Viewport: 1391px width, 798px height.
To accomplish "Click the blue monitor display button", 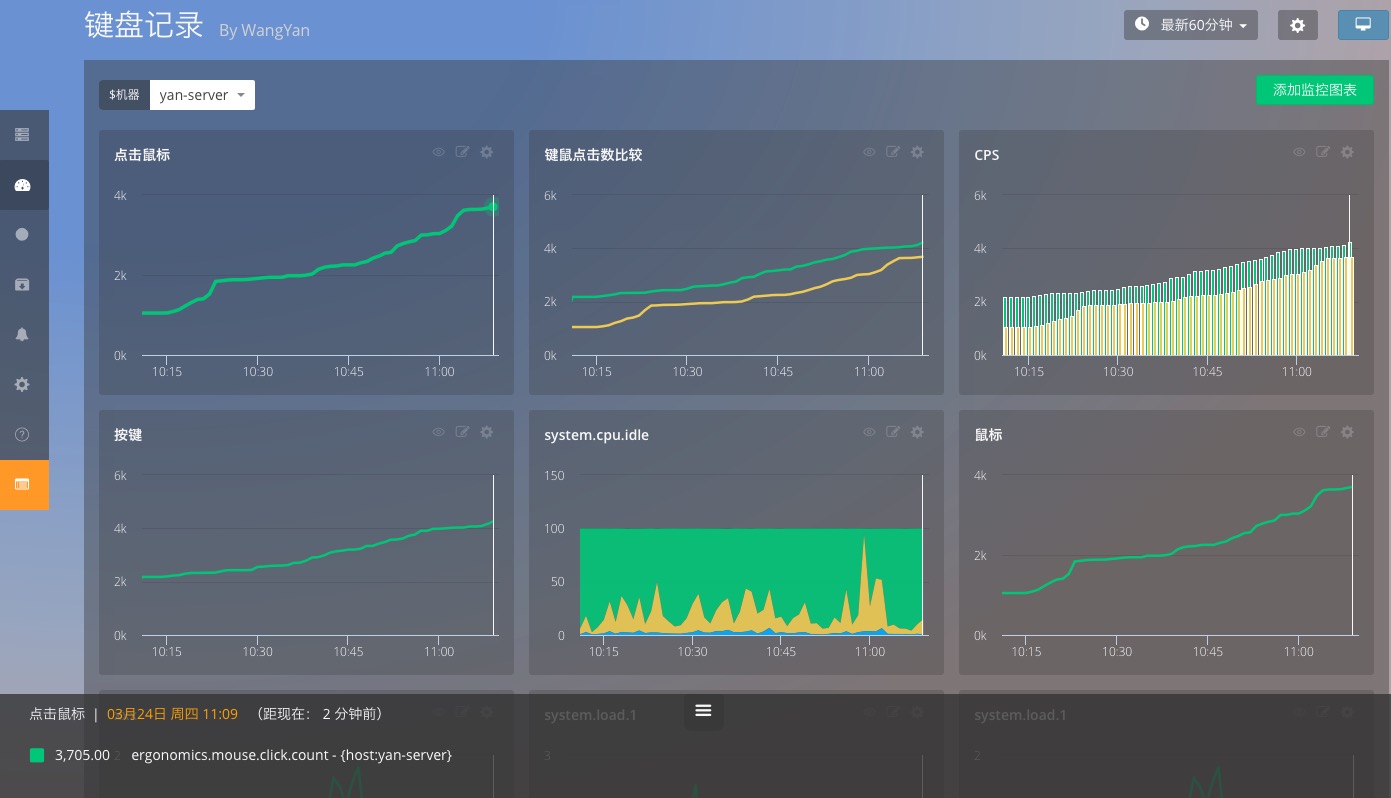I will point(1362,25).
